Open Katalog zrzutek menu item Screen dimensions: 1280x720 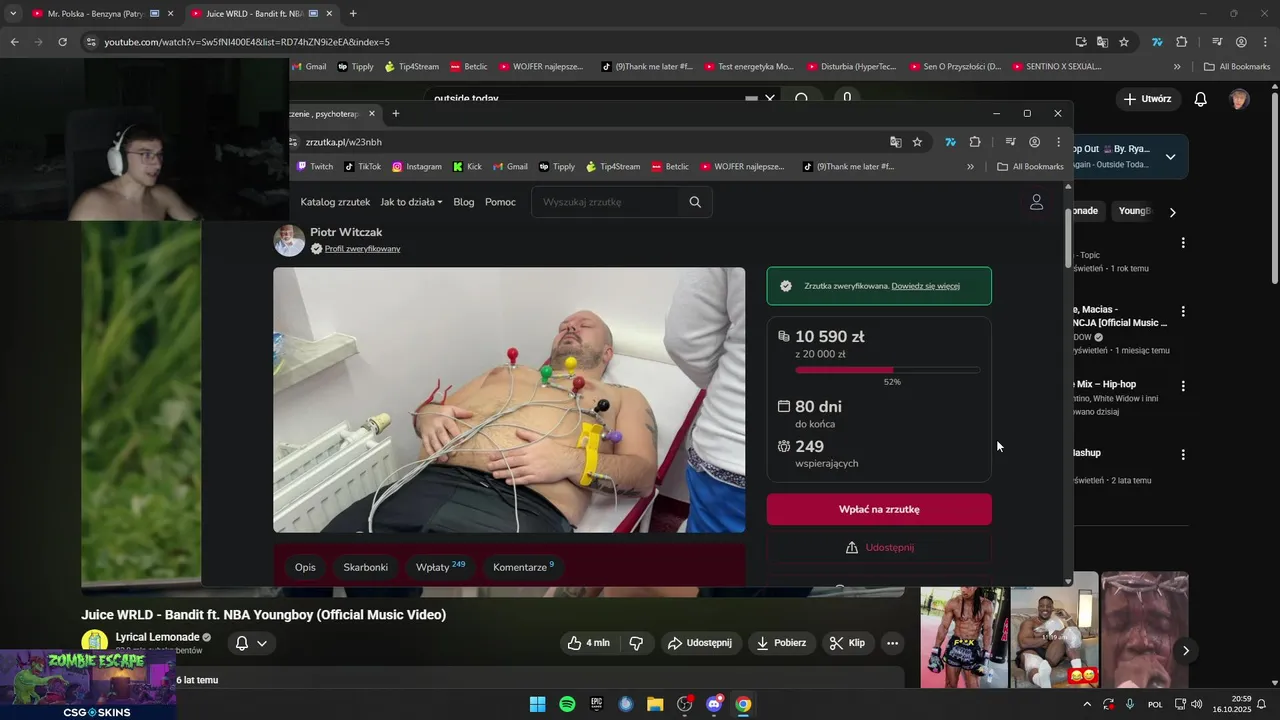[335, 202]
